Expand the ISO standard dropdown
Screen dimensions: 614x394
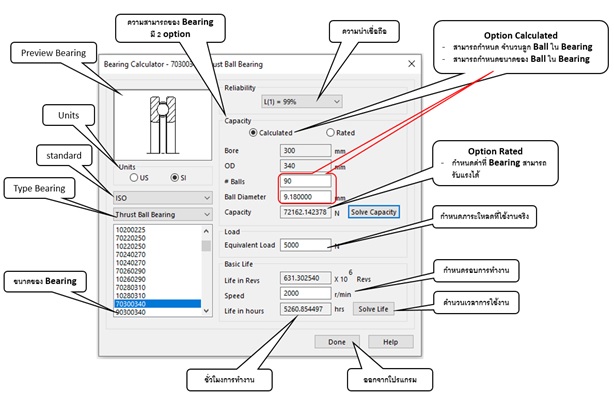click(x=163, y=198)
